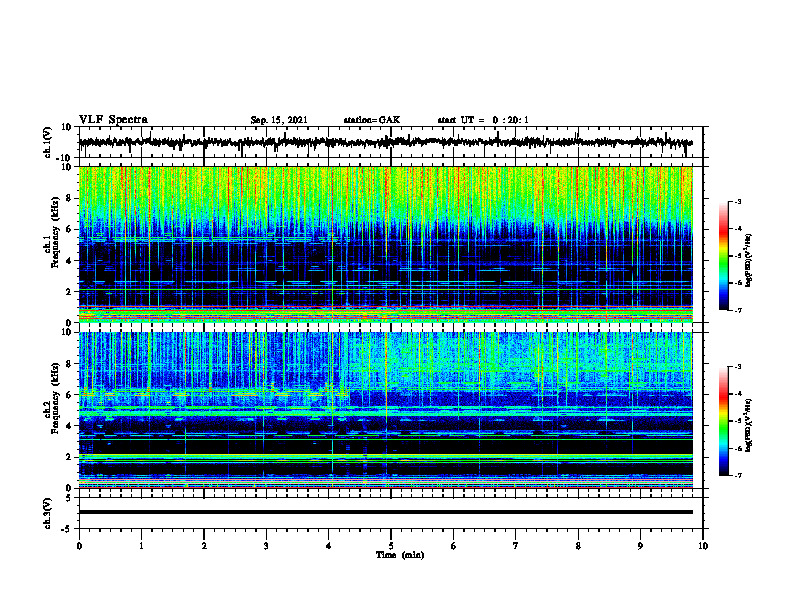
Task: Click the "start UT = 0:20:1" text
Action: click(483, 120)
